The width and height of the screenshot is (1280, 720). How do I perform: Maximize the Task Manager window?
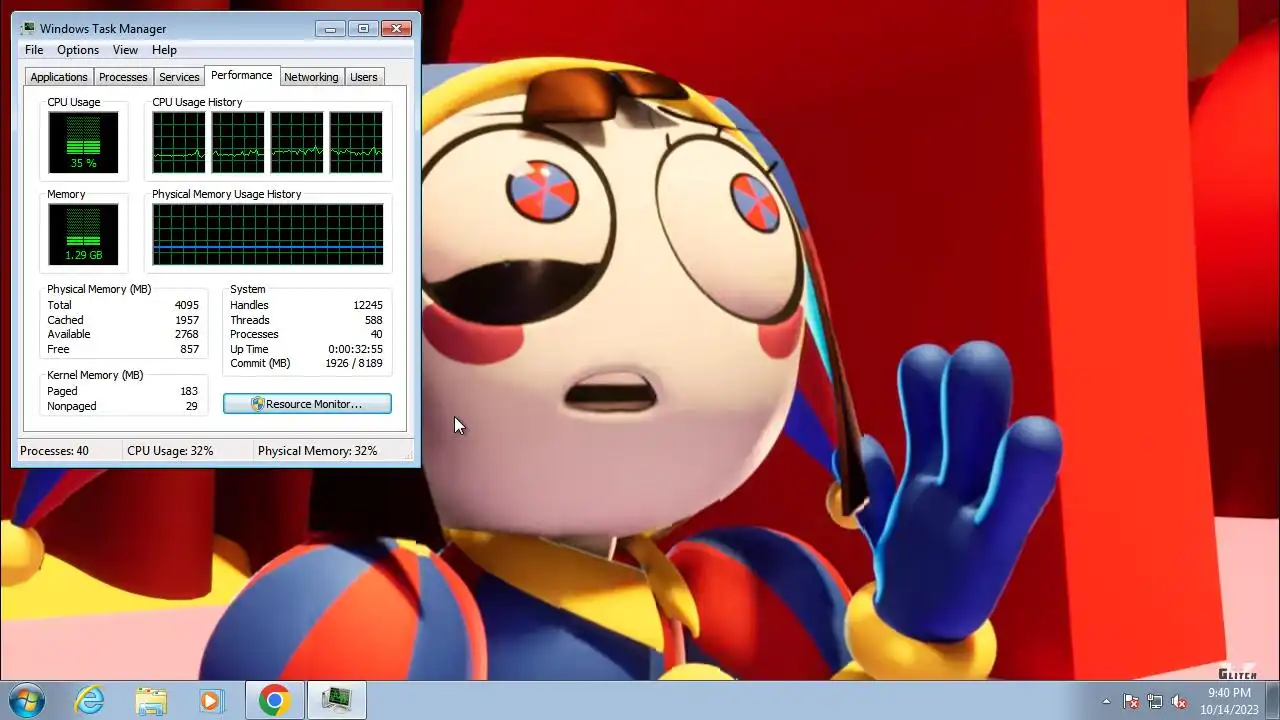point(363,28)
